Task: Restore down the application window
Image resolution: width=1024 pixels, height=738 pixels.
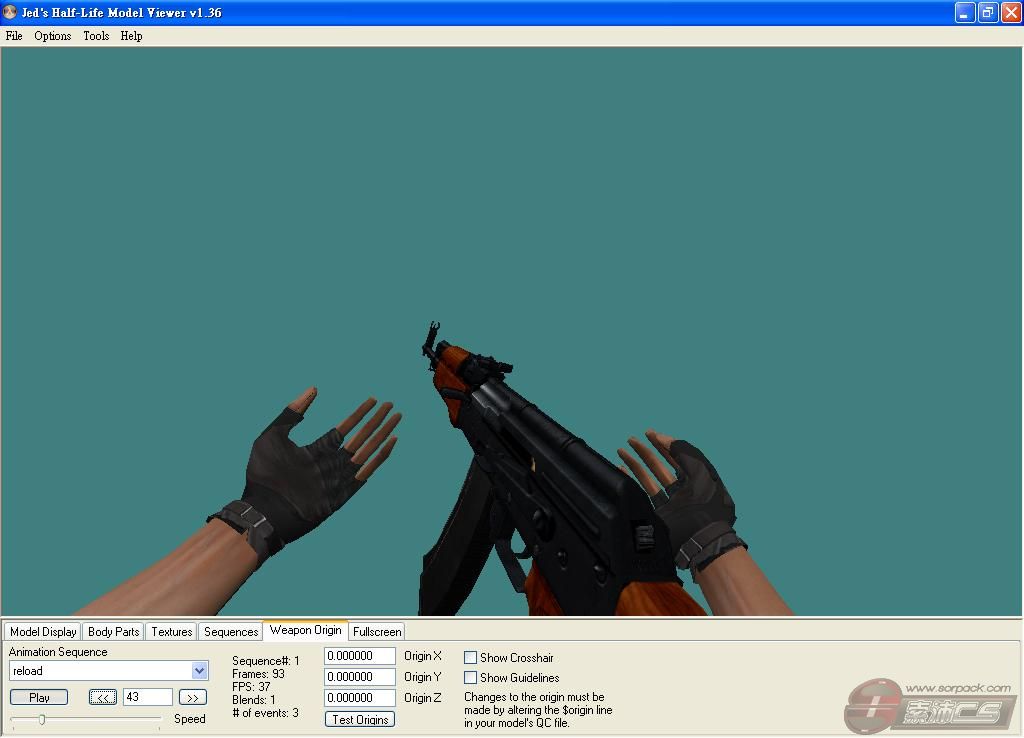Action: (x=988, y=13)
